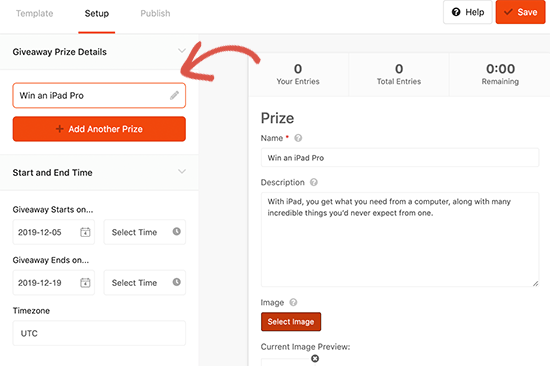Click the clock icon for the start time
Image resolution: width=550 pixels, height=366 pixels.
click(x=176, y=231)
